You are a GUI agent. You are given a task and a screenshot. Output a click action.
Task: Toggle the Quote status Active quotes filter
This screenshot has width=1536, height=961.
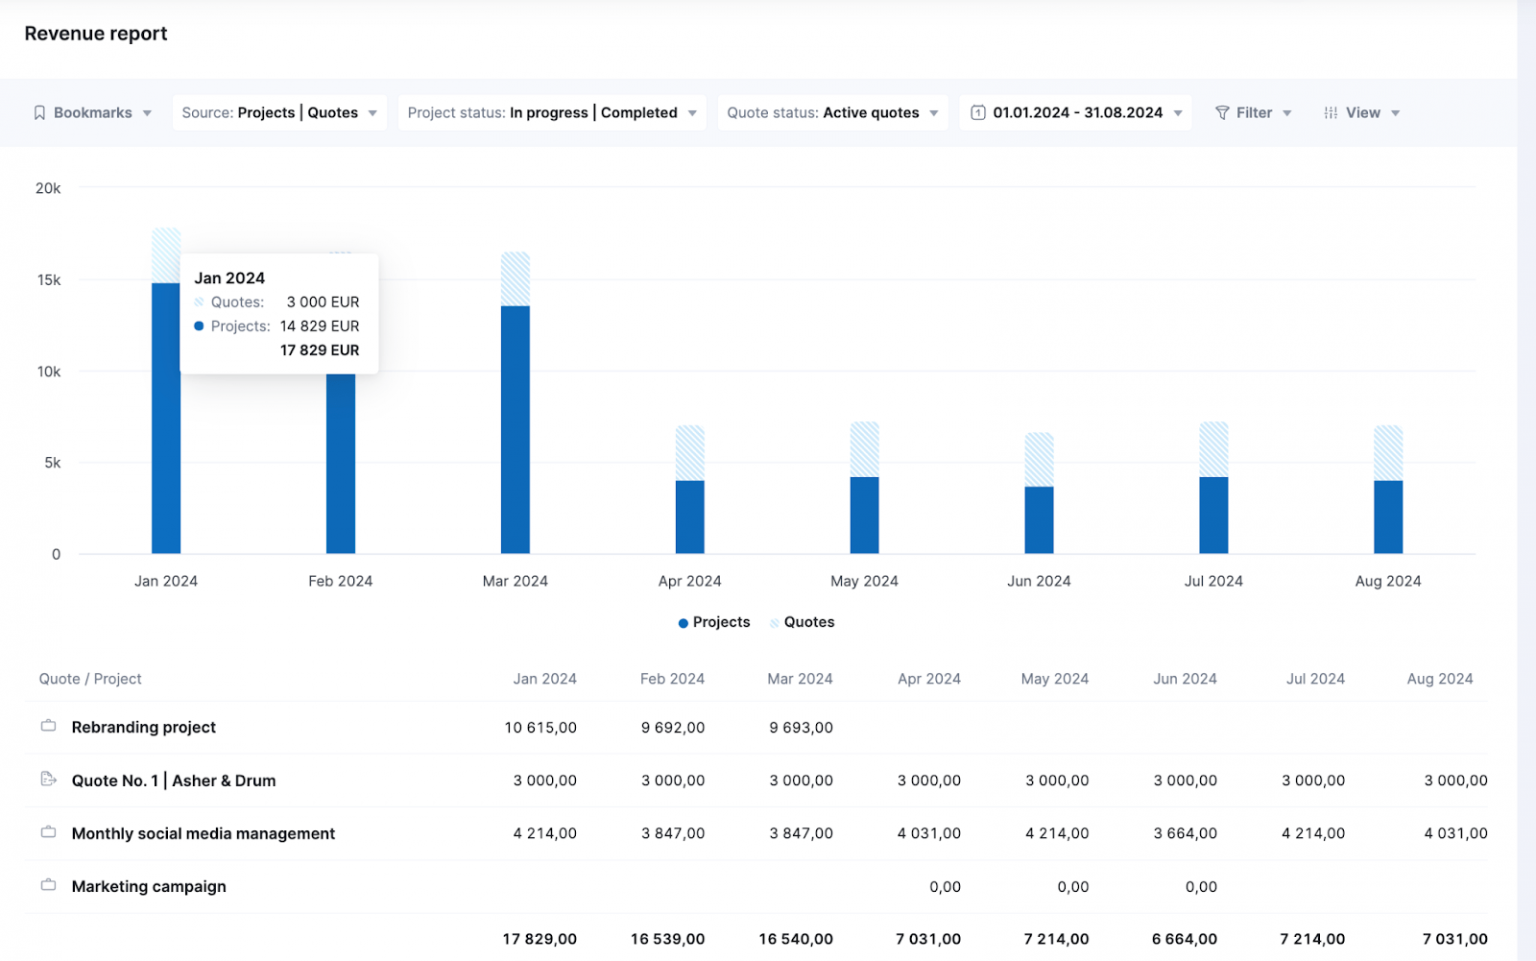(832, 112)
